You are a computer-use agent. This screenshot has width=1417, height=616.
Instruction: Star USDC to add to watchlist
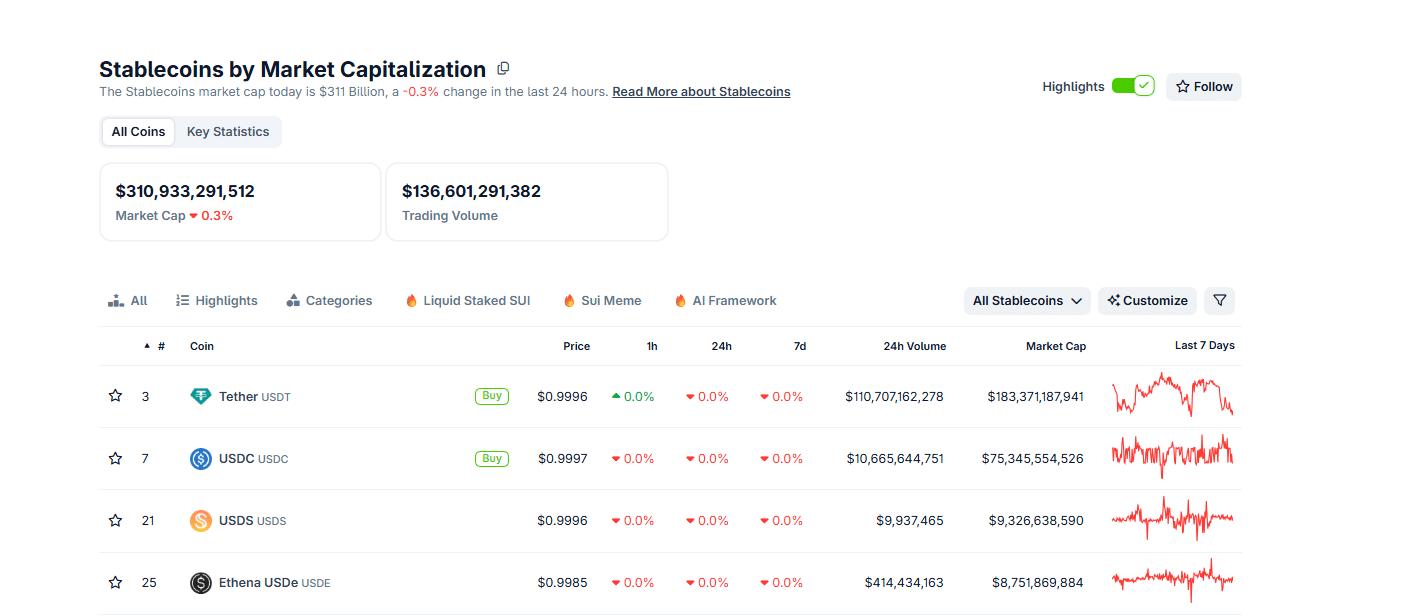pos(115,458)
